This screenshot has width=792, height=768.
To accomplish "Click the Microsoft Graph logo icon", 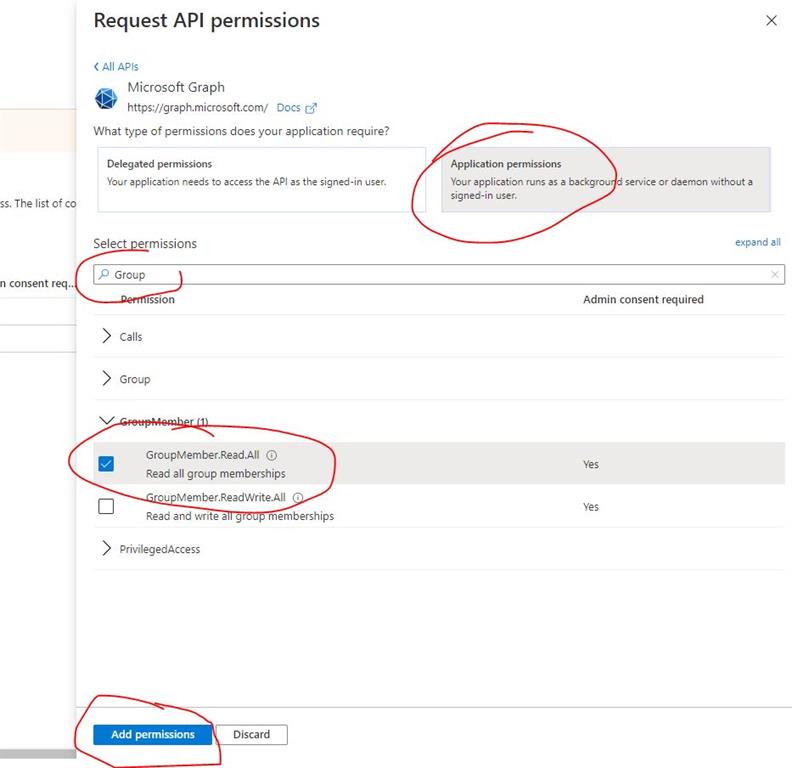I will click(106, 98).
